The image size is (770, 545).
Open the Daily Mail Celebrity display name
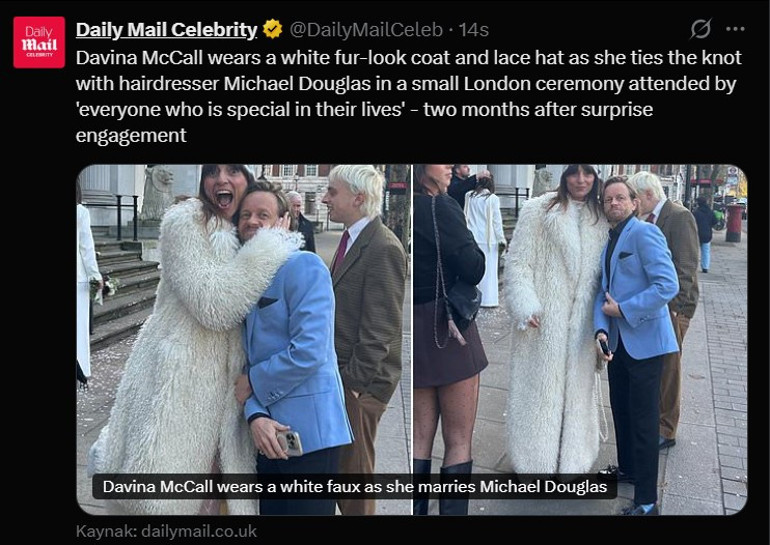[x=166, y=29]
